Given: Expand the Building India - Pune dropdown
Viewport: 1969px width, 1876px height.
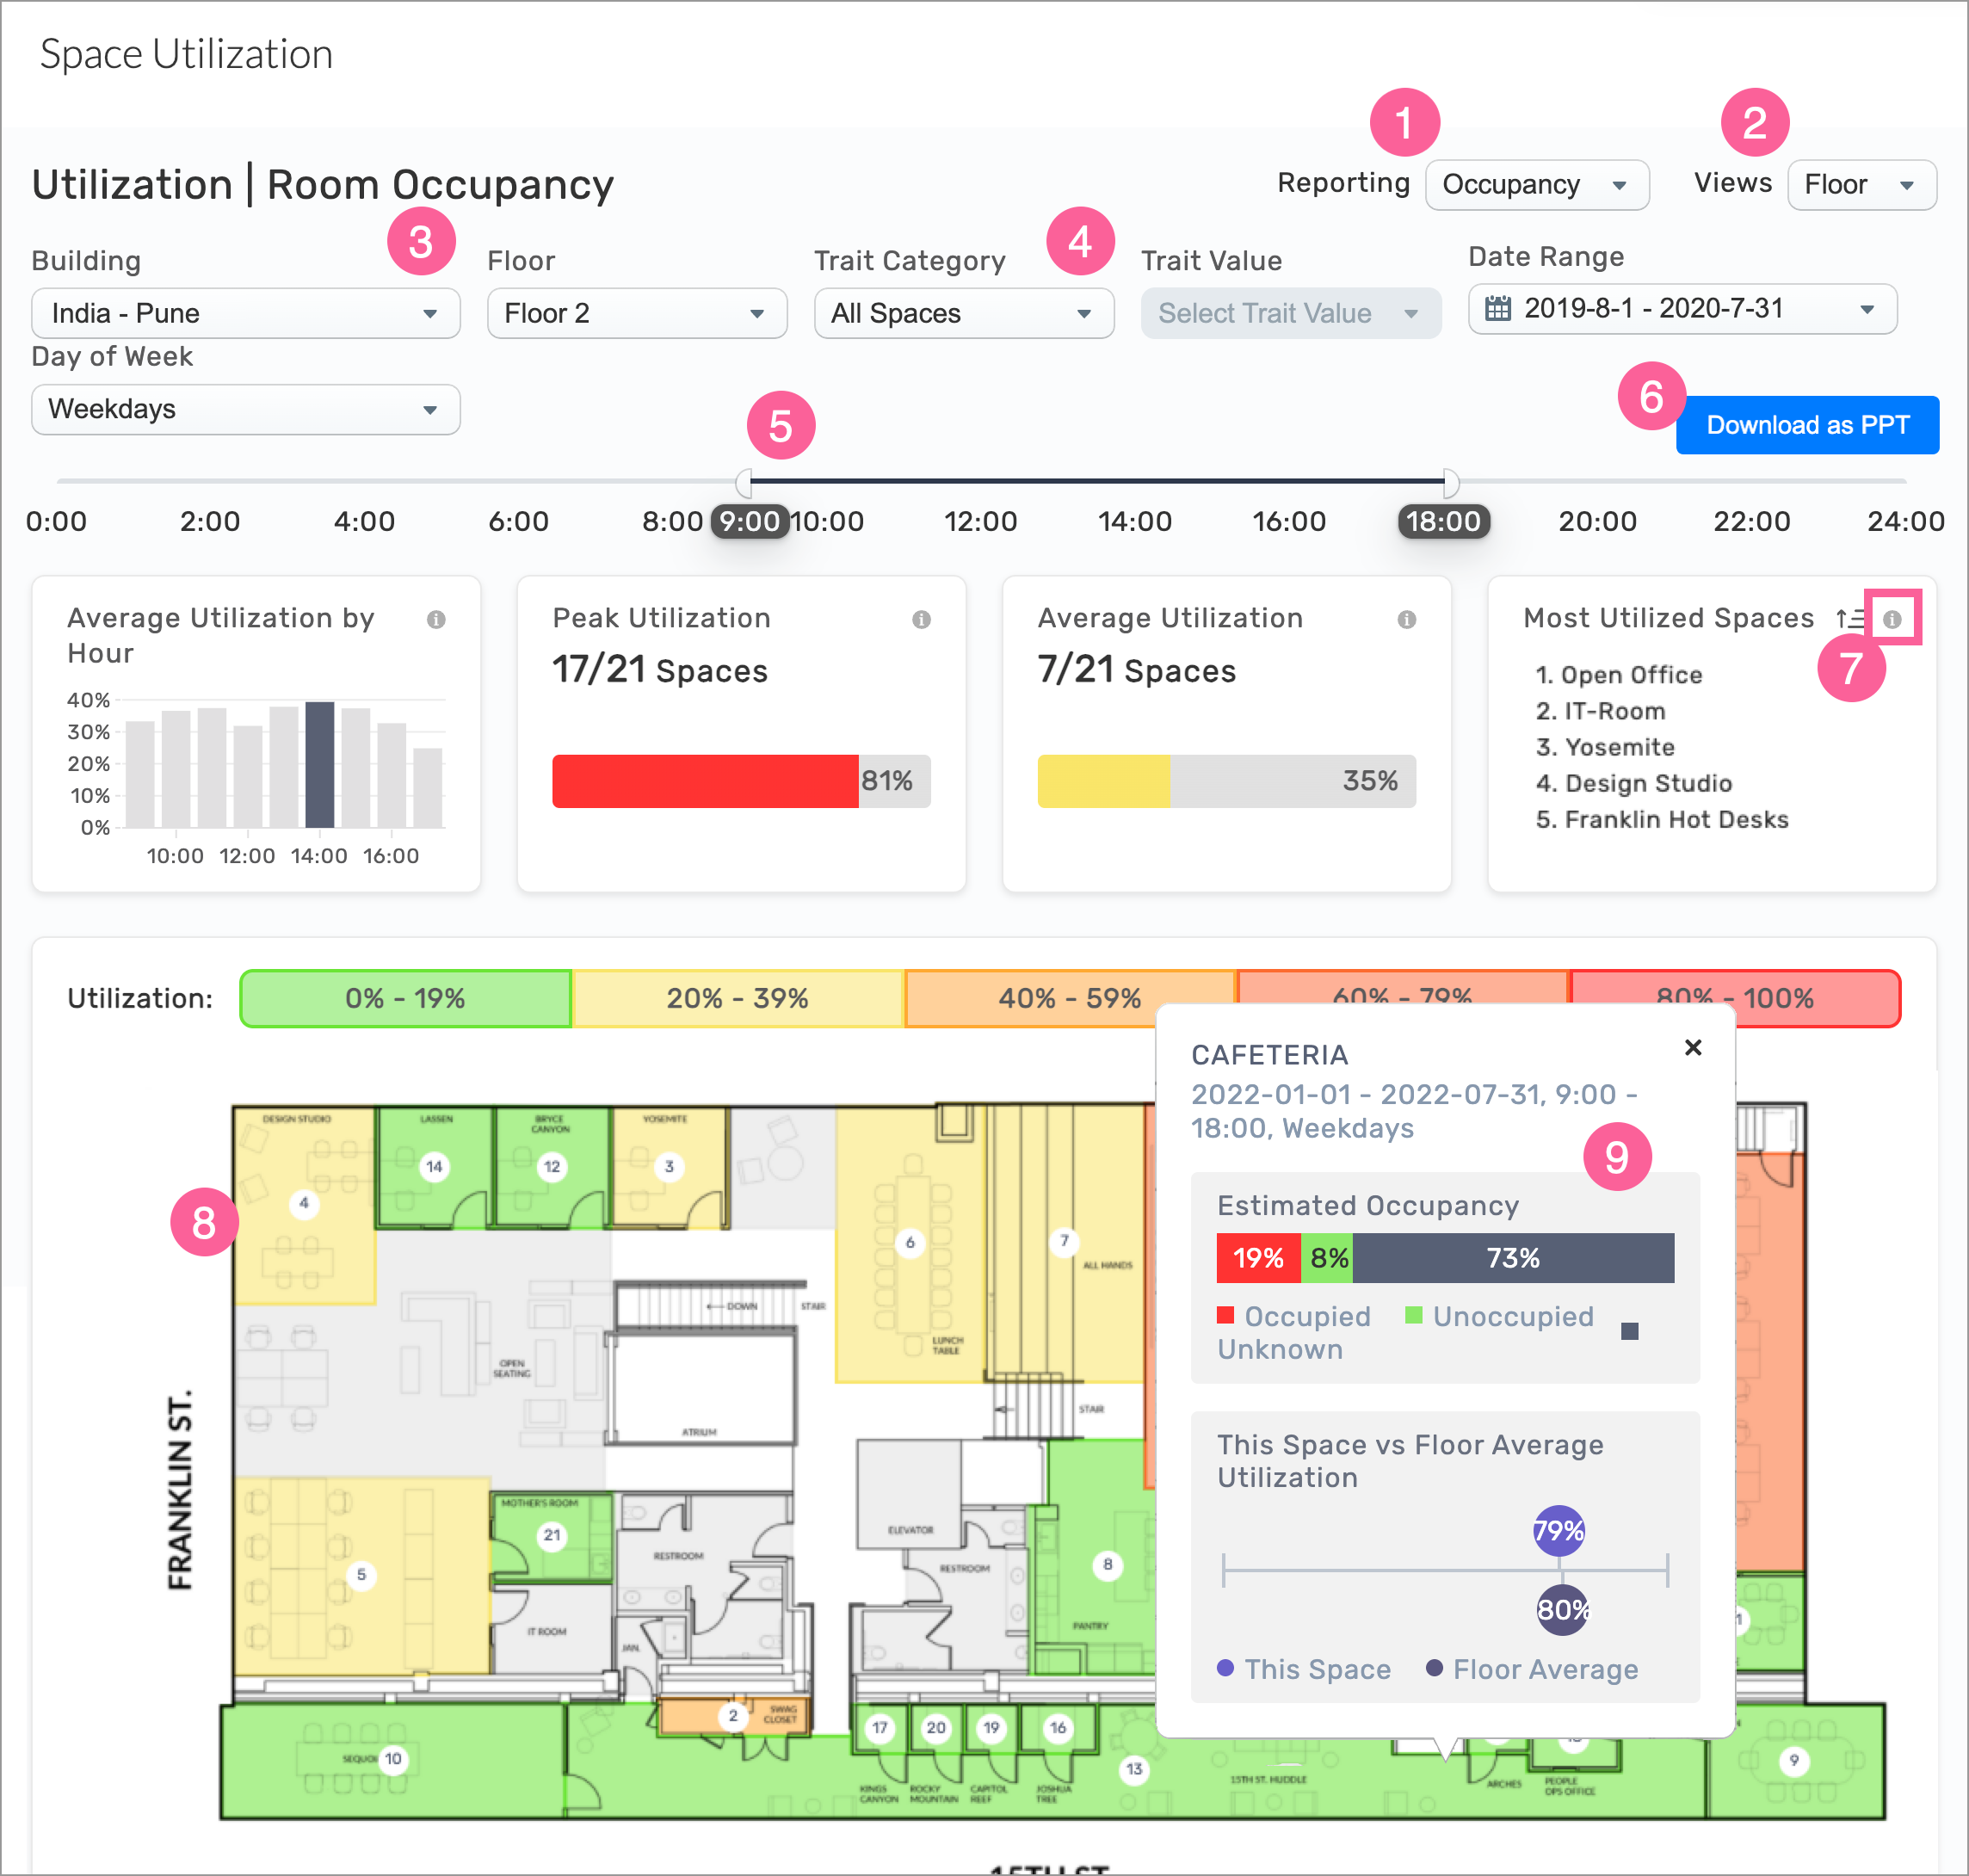Looking at the screenshot, I should tap(245, 313).
